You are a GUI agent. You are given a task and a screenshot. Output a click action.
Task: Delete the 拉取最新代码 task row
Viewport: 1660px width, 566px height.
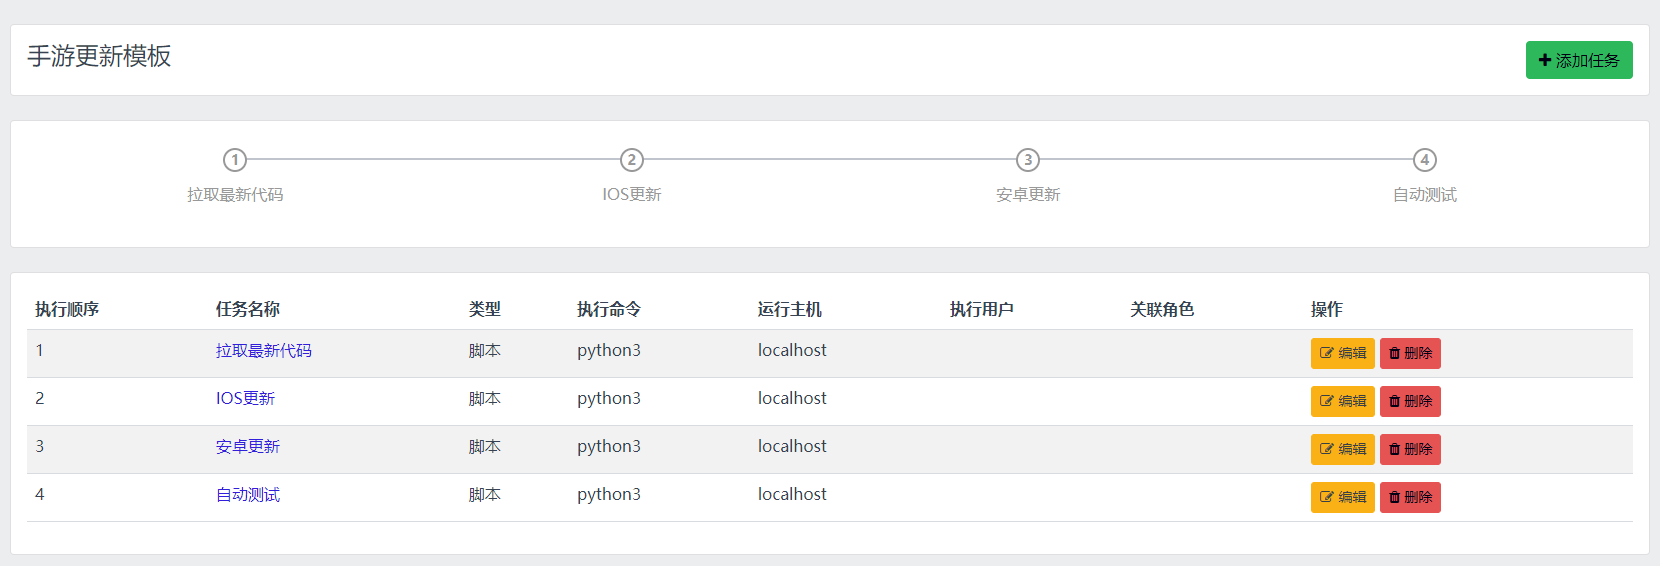point(1410,353)
